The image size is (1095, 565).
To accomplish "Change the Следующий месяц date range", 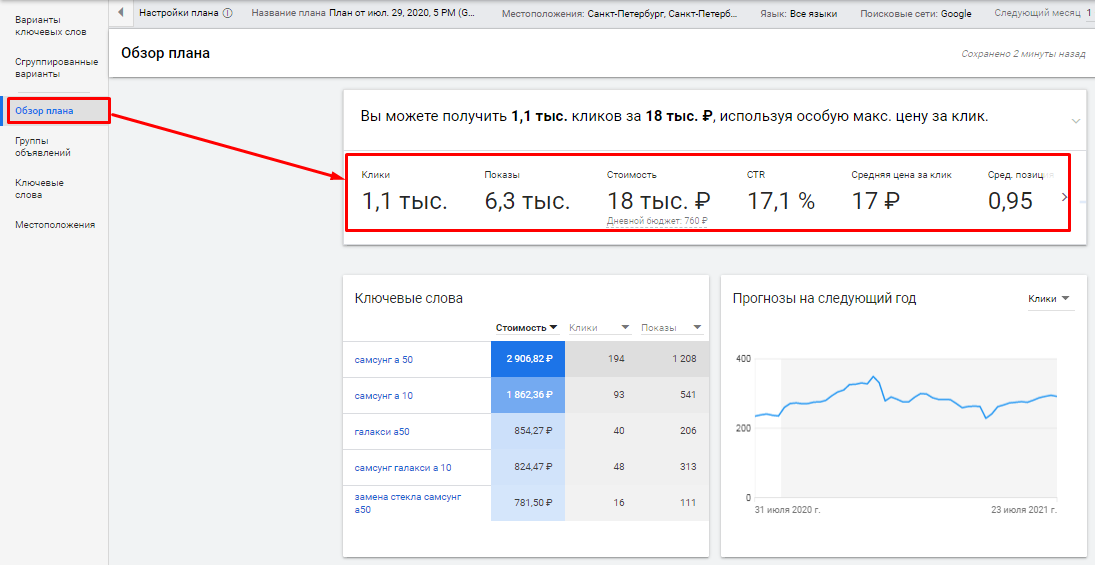I will click(1044, 13).
